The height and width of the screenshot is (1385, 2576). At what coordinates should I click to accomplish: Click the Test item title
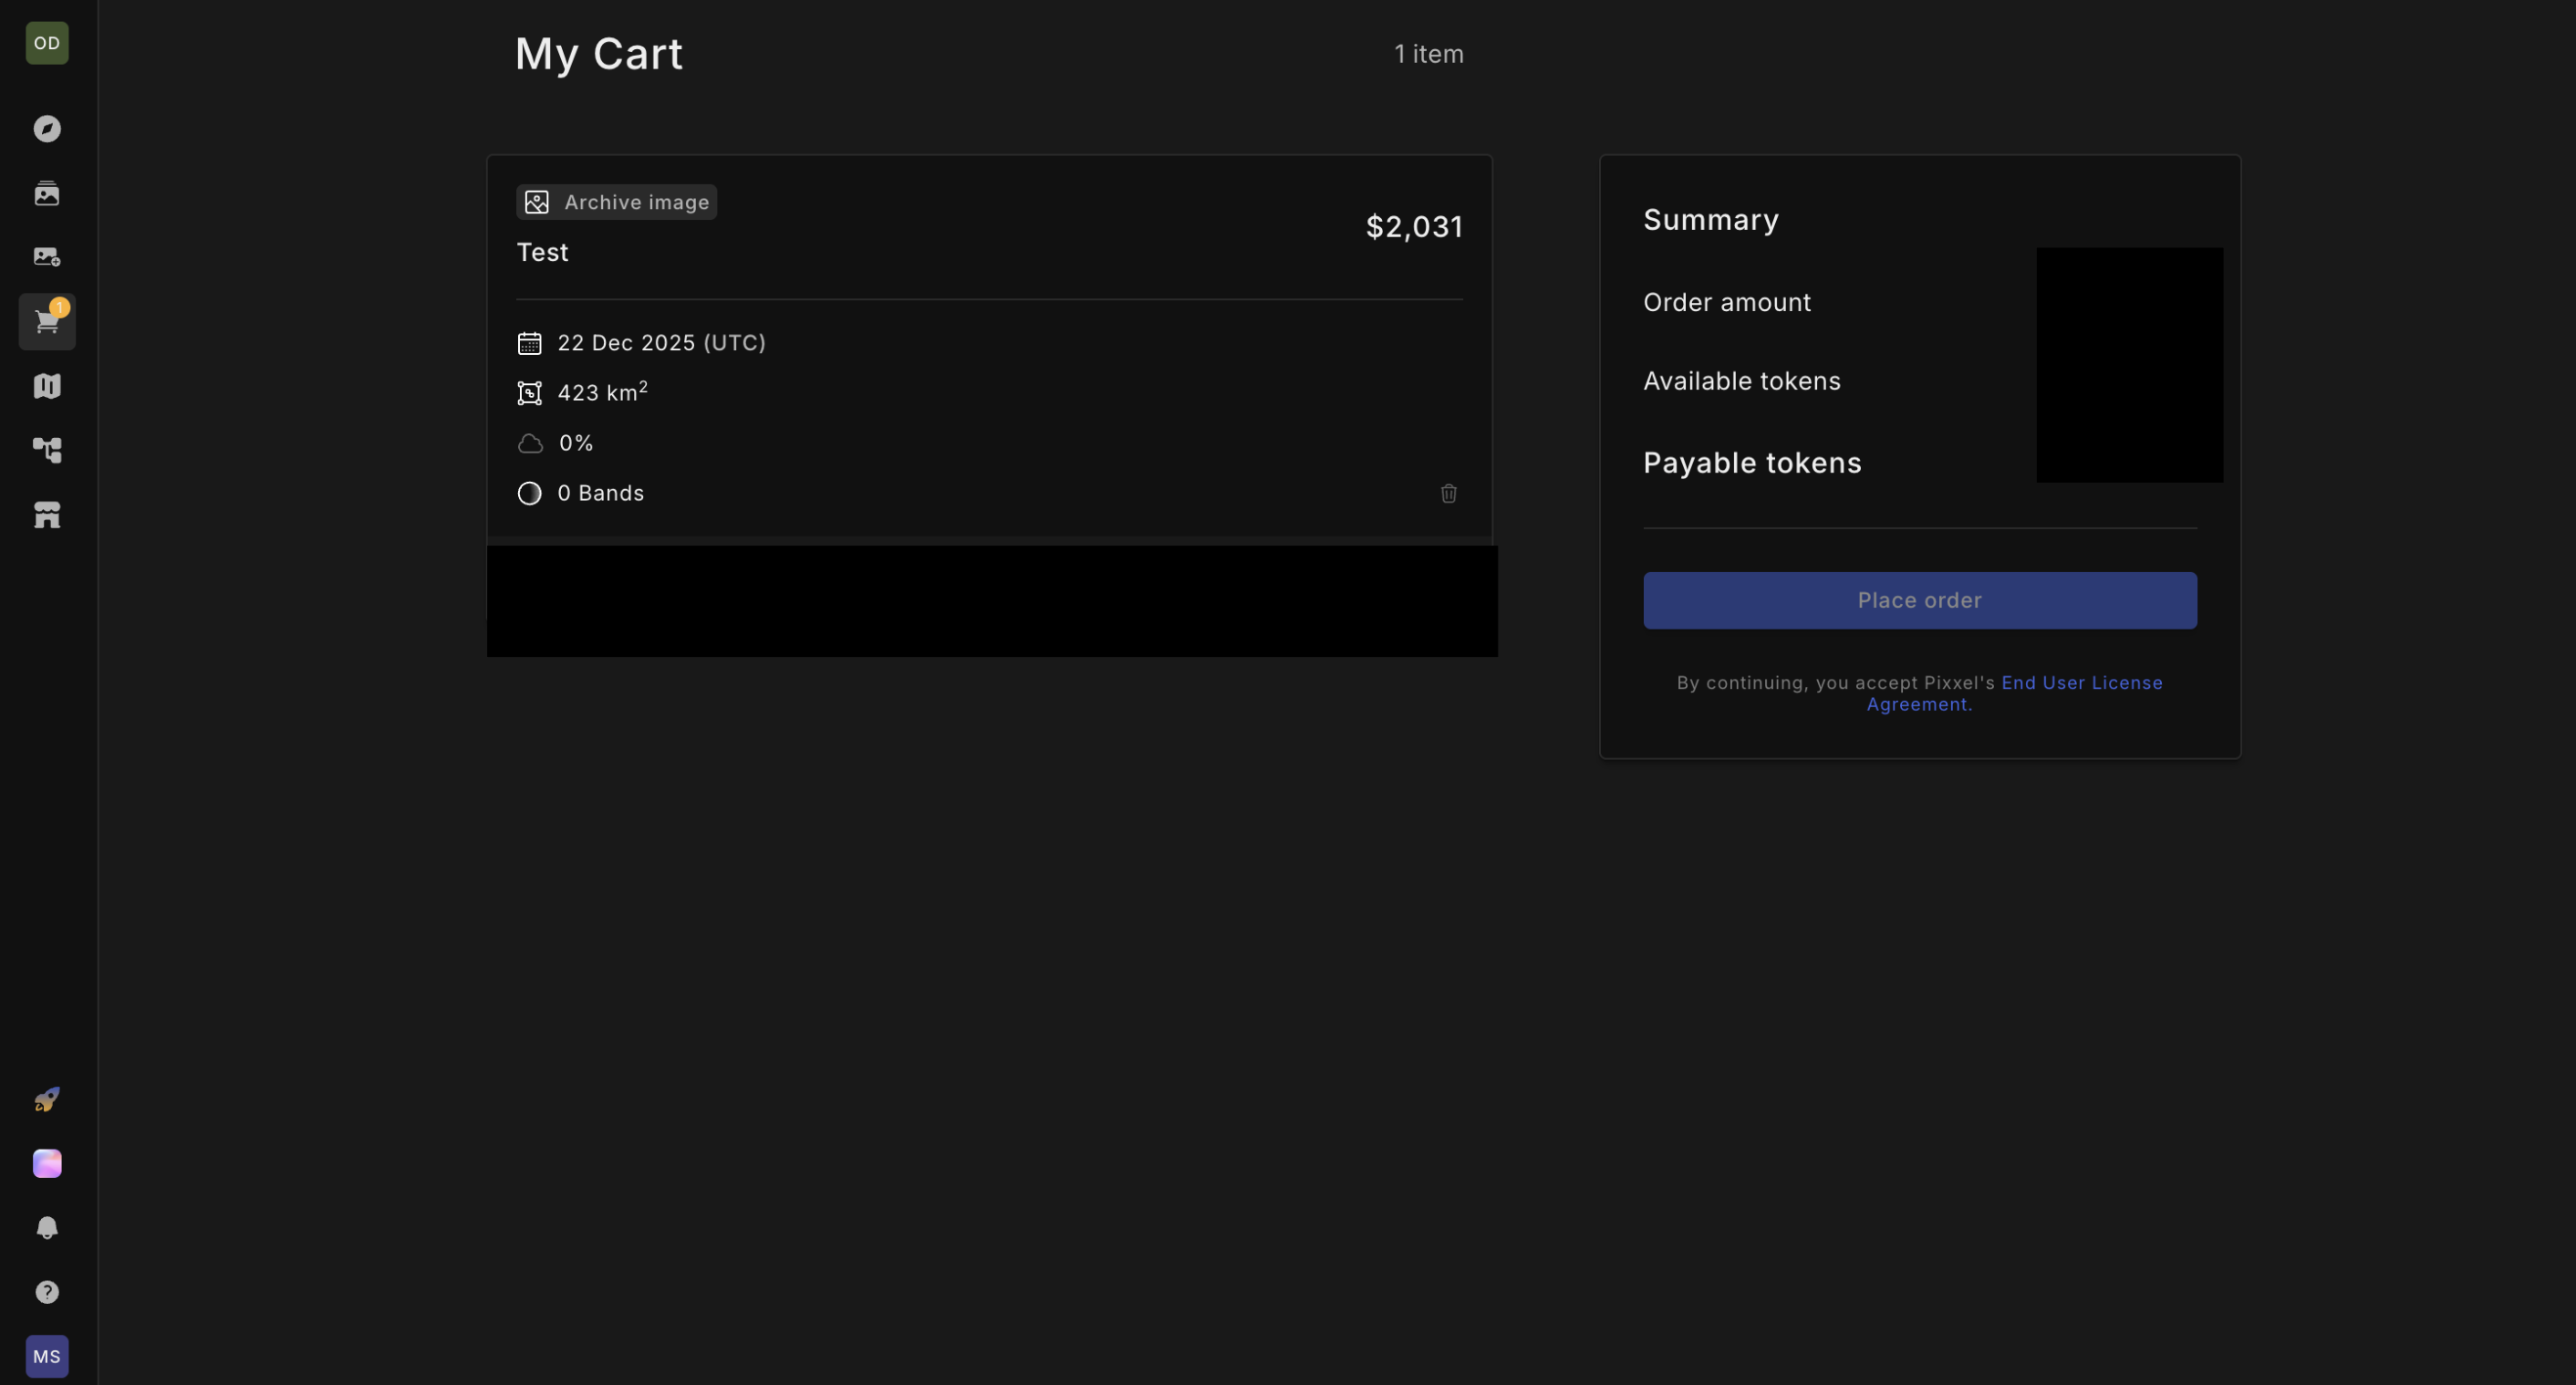(542, 252)
